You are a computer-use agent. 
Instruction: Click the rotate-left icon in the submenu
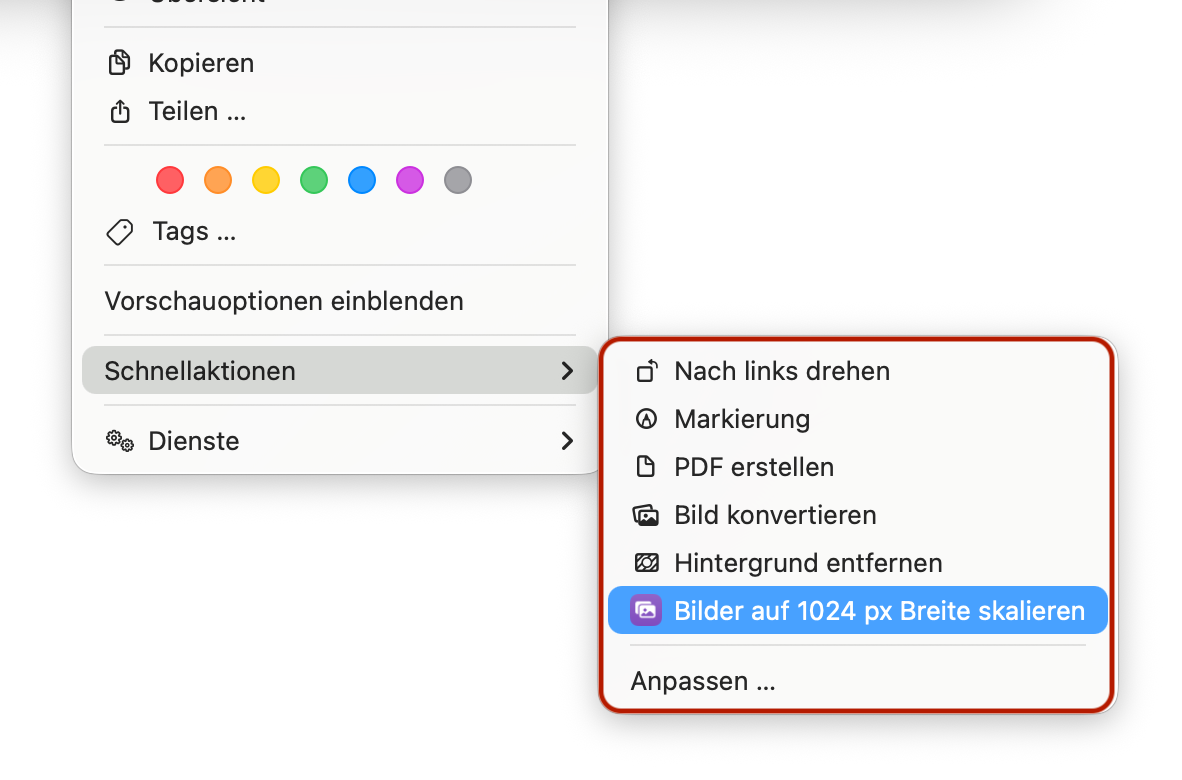pos(646,372)
